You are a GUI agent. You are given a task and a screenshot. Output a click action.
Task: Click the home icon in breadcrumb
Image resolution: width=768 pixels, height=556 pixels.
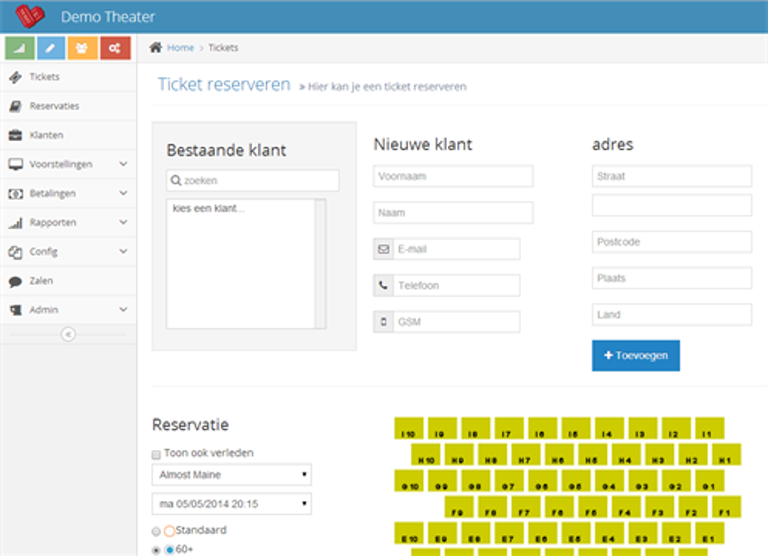click(x=156, y=47)
